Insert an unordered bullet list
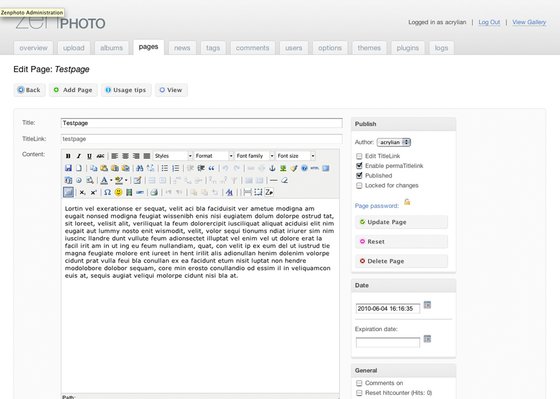The image size is (560, 399). pyautogui.click(x=165, y=168)
